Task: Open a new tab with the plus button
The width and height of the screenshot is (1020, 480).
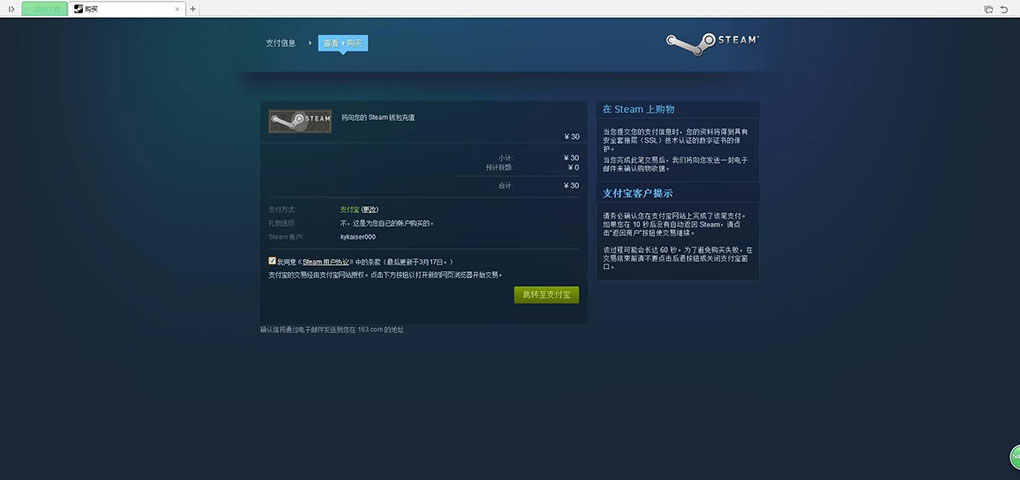Action: point(193,9)
